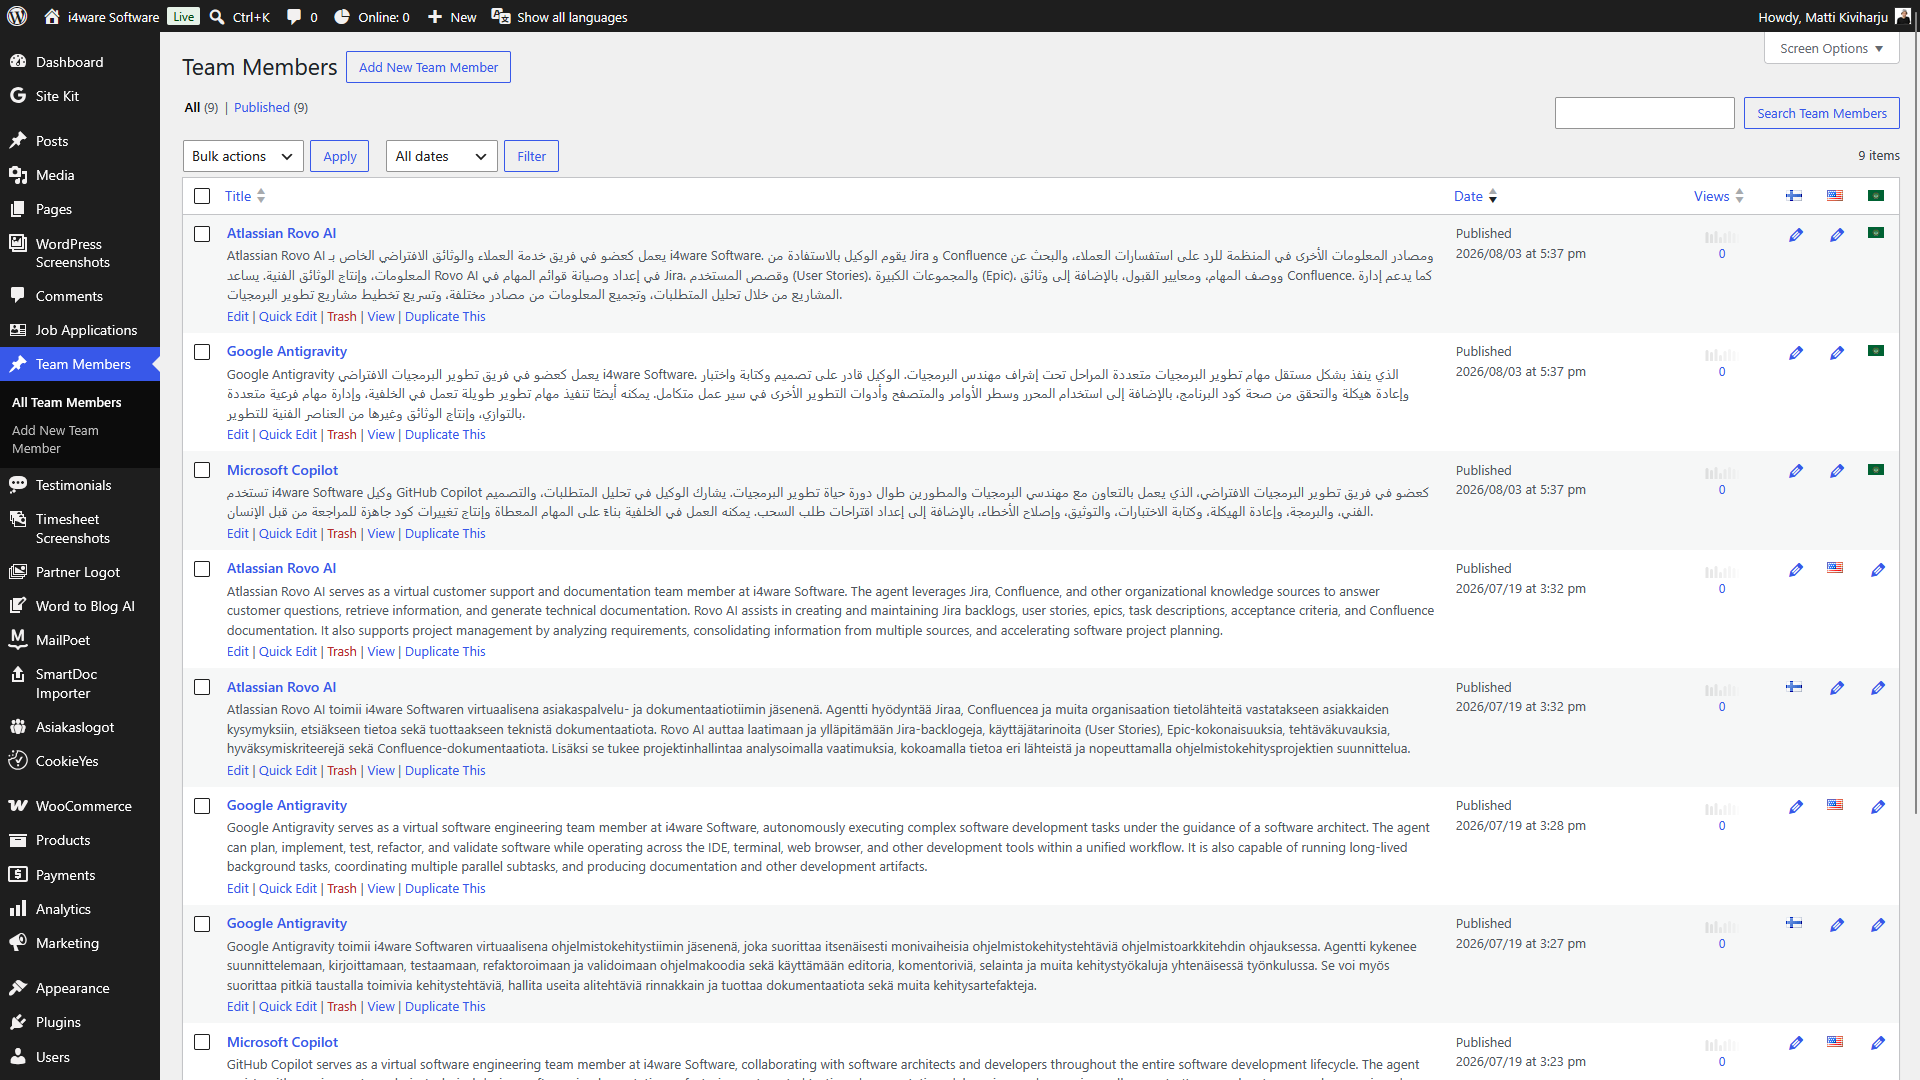The width and height of the screenshot is (1920, 1080).
Task: Sort the list by the Date column
Action: pos(1475,196)
